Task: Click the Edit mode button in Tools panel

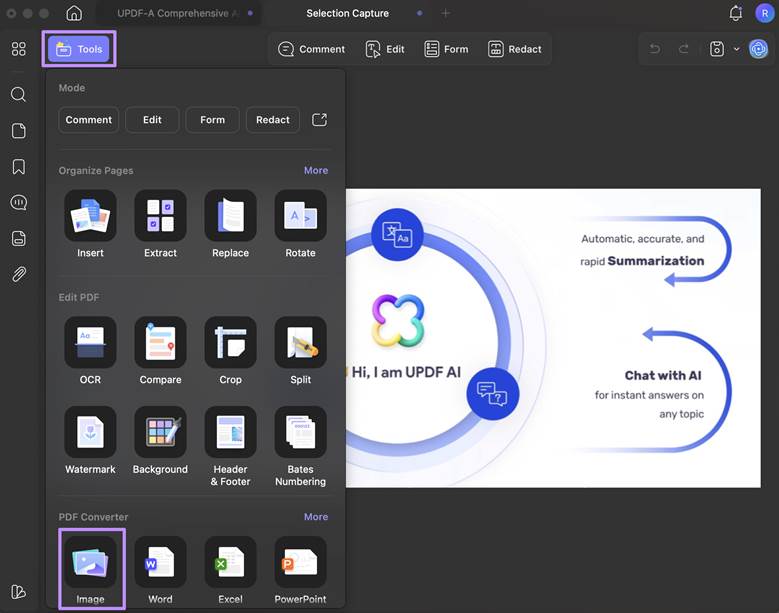Action: 152,120
